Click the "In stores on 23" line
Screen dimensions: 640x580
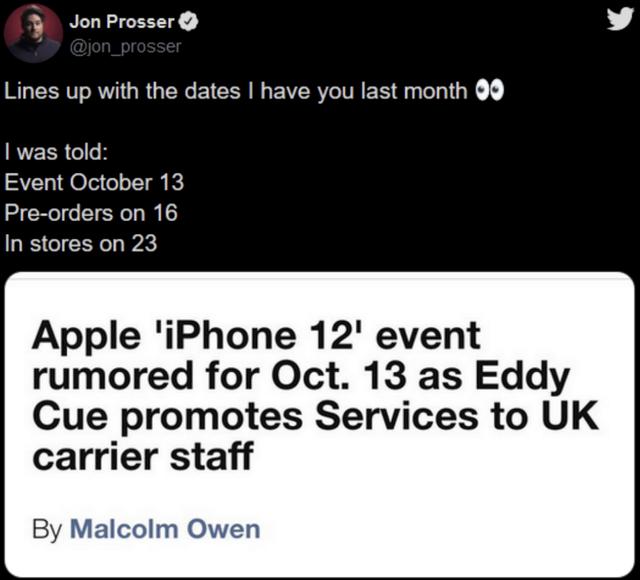point(81,244)
